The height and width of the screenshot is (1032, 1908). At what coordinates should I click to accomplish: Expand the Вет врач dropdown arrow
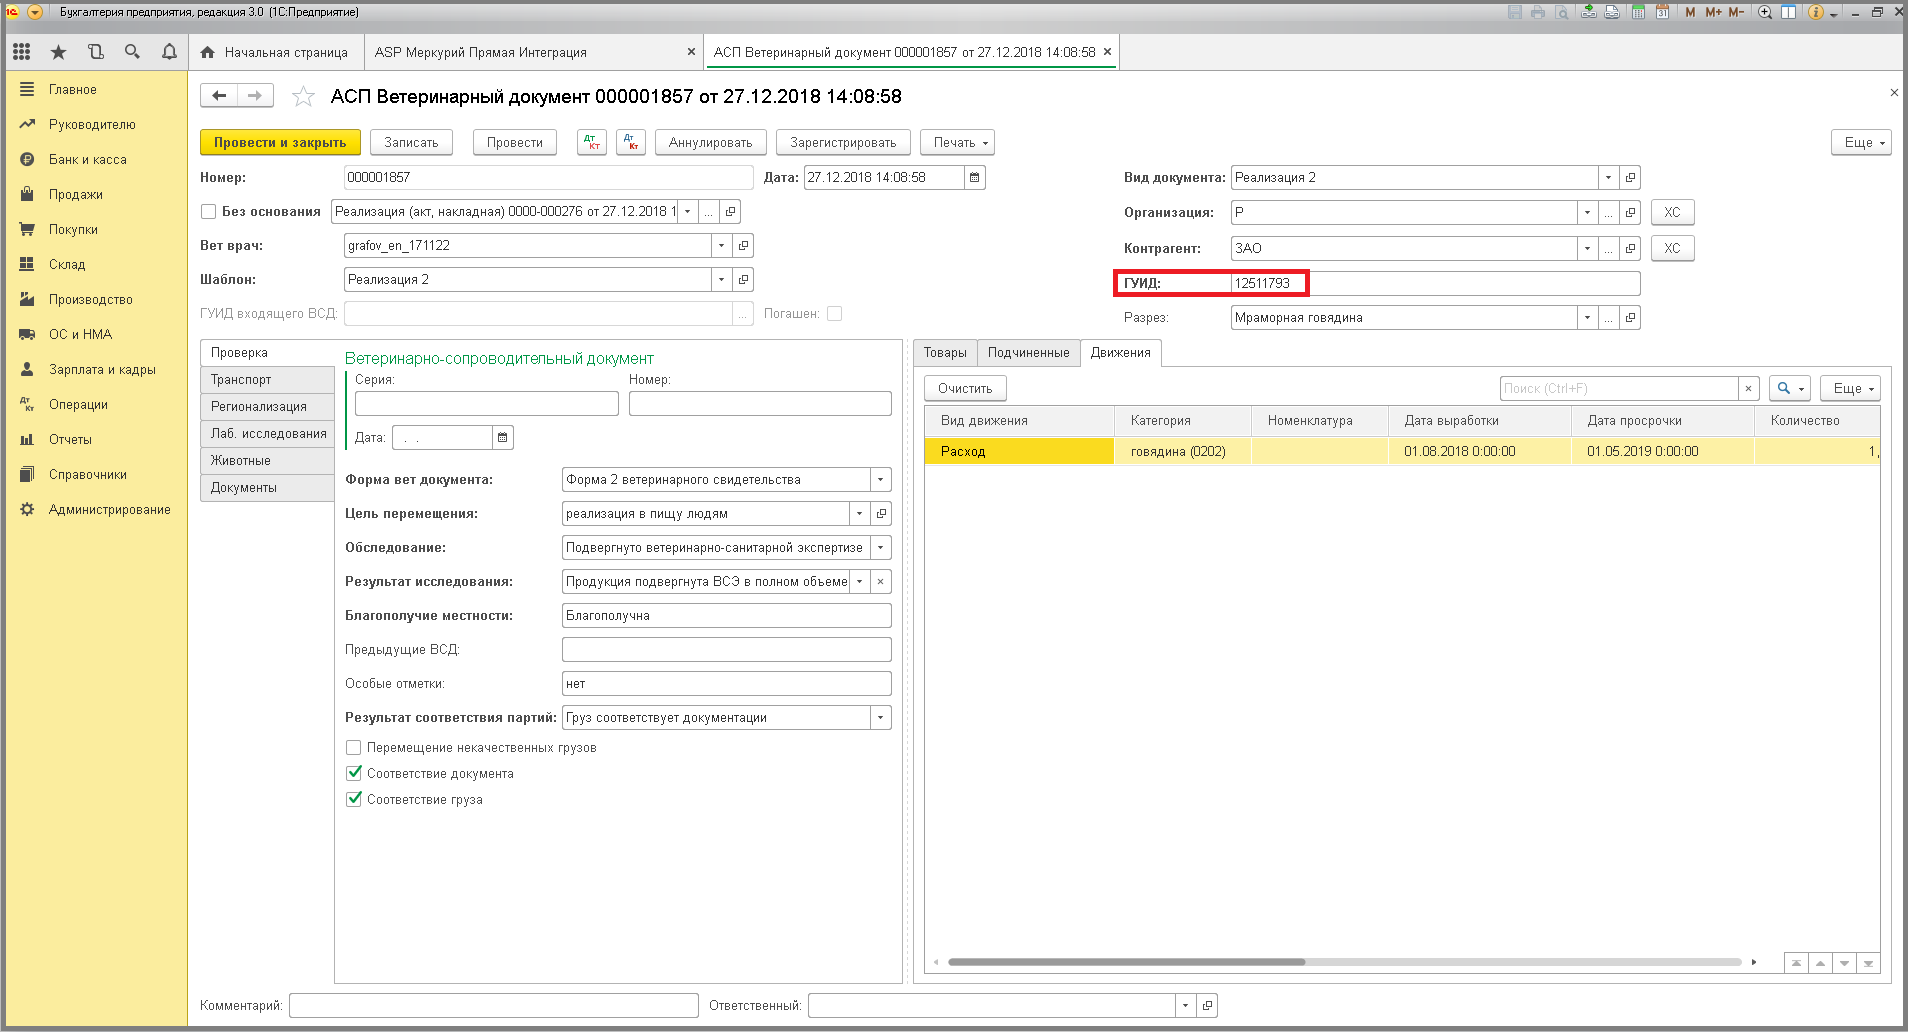722,246
